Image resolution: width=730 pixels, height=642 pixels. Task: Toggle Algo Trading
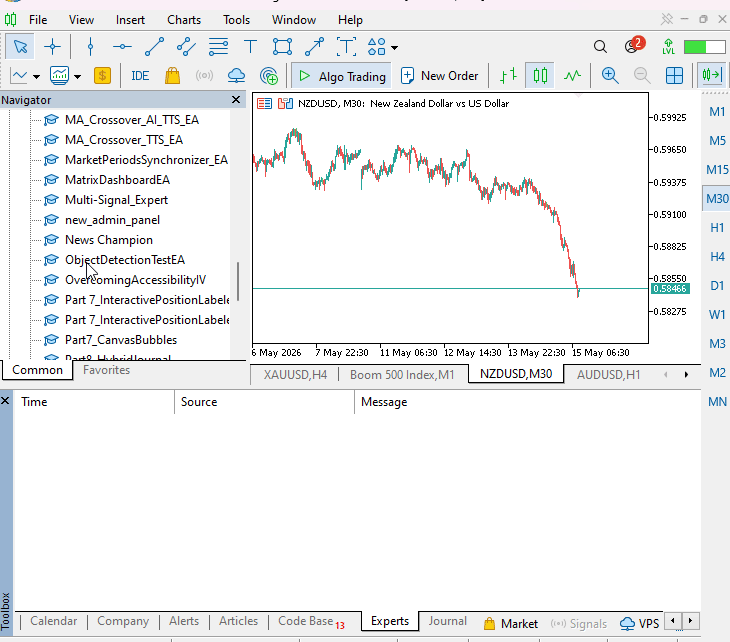point(343,76)
